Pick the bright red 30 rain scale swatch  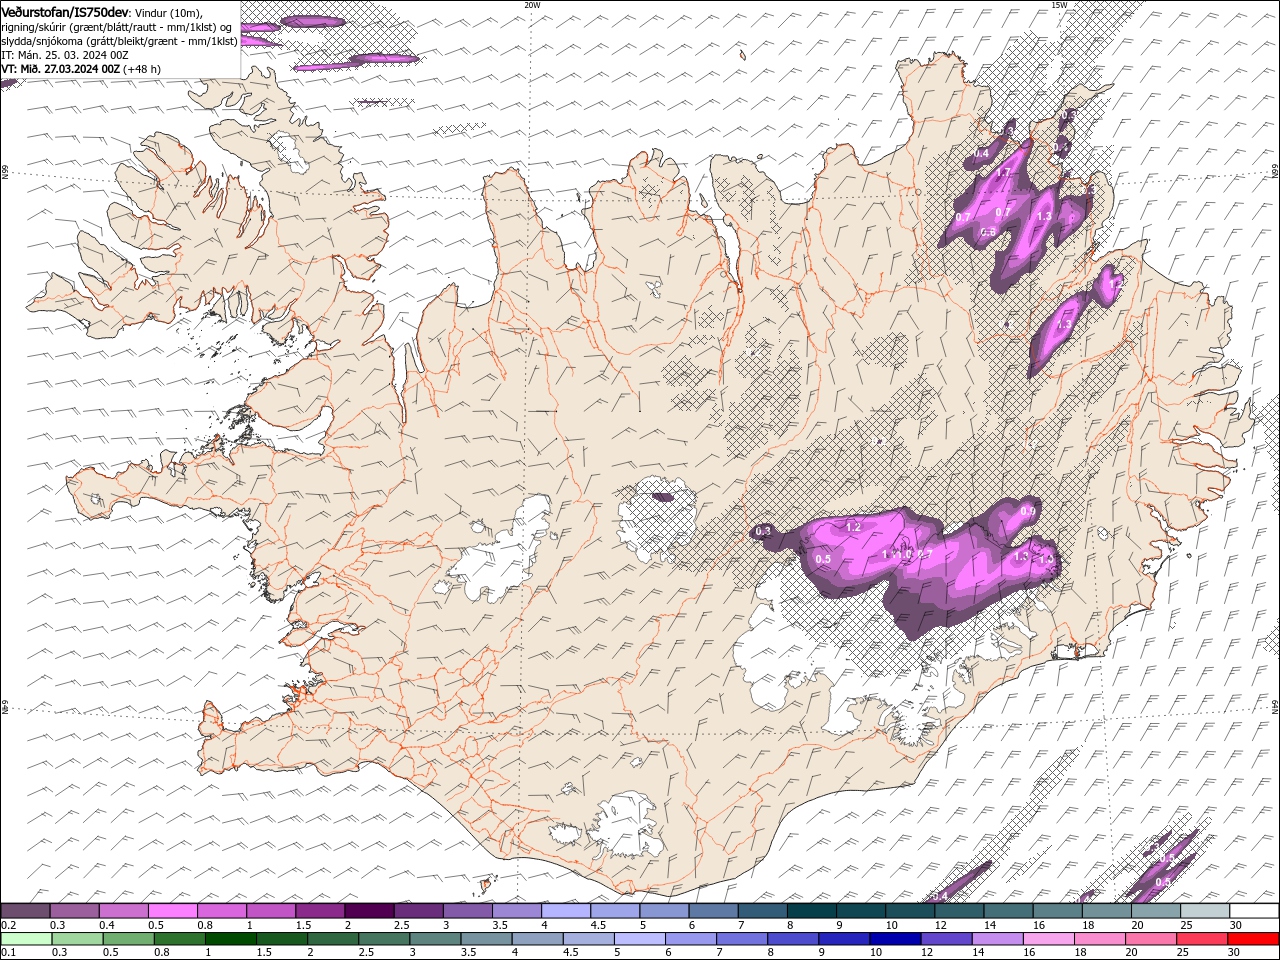coord(1254,939)
